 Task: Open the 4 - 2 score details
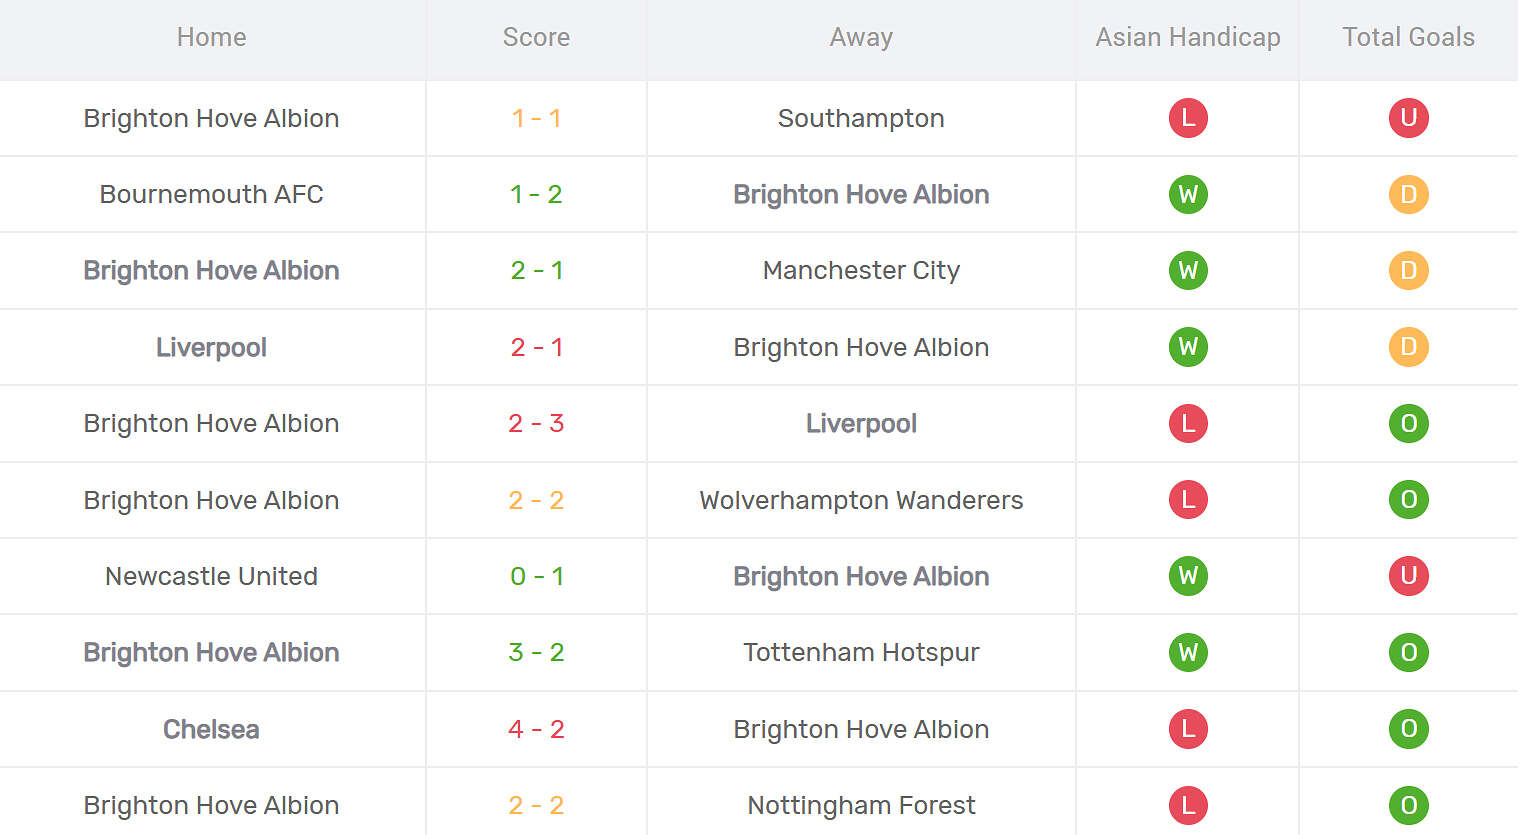(x=536, y=729)
